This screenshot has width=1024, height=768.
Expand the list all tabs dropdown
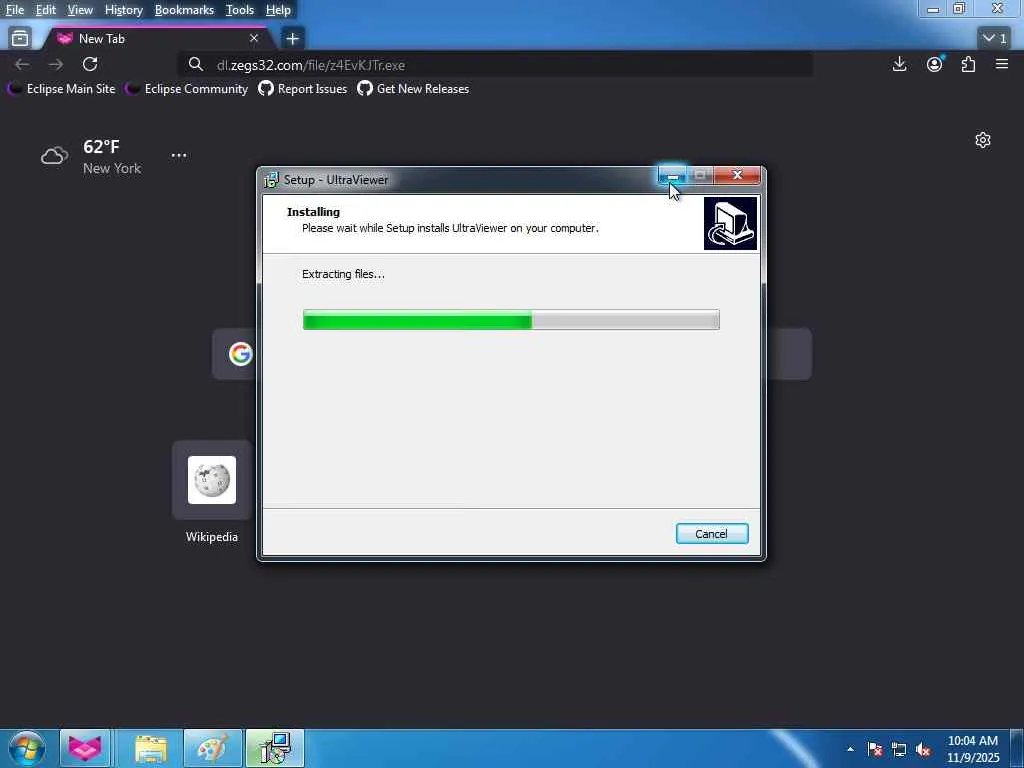(x=995, y=39)
